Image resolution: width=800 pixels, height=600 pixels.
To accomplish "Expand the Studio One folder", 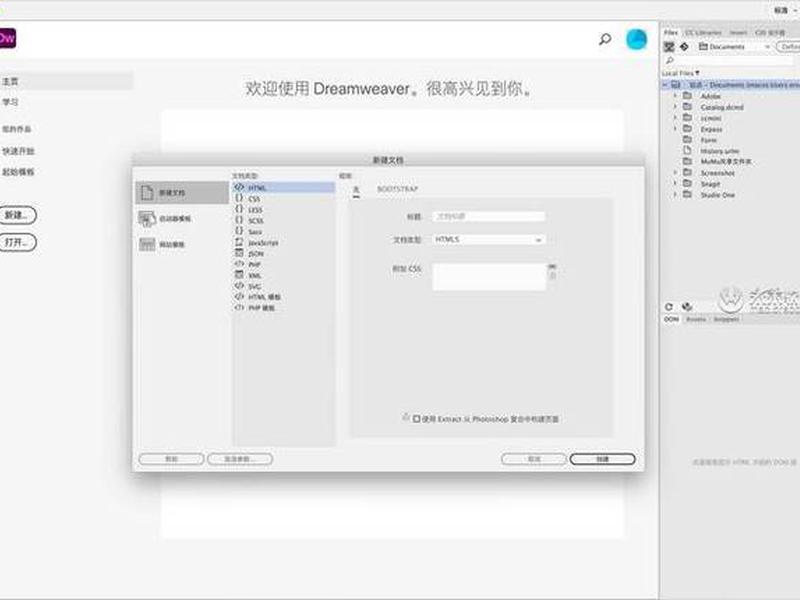I will click(x=674, y=195).
